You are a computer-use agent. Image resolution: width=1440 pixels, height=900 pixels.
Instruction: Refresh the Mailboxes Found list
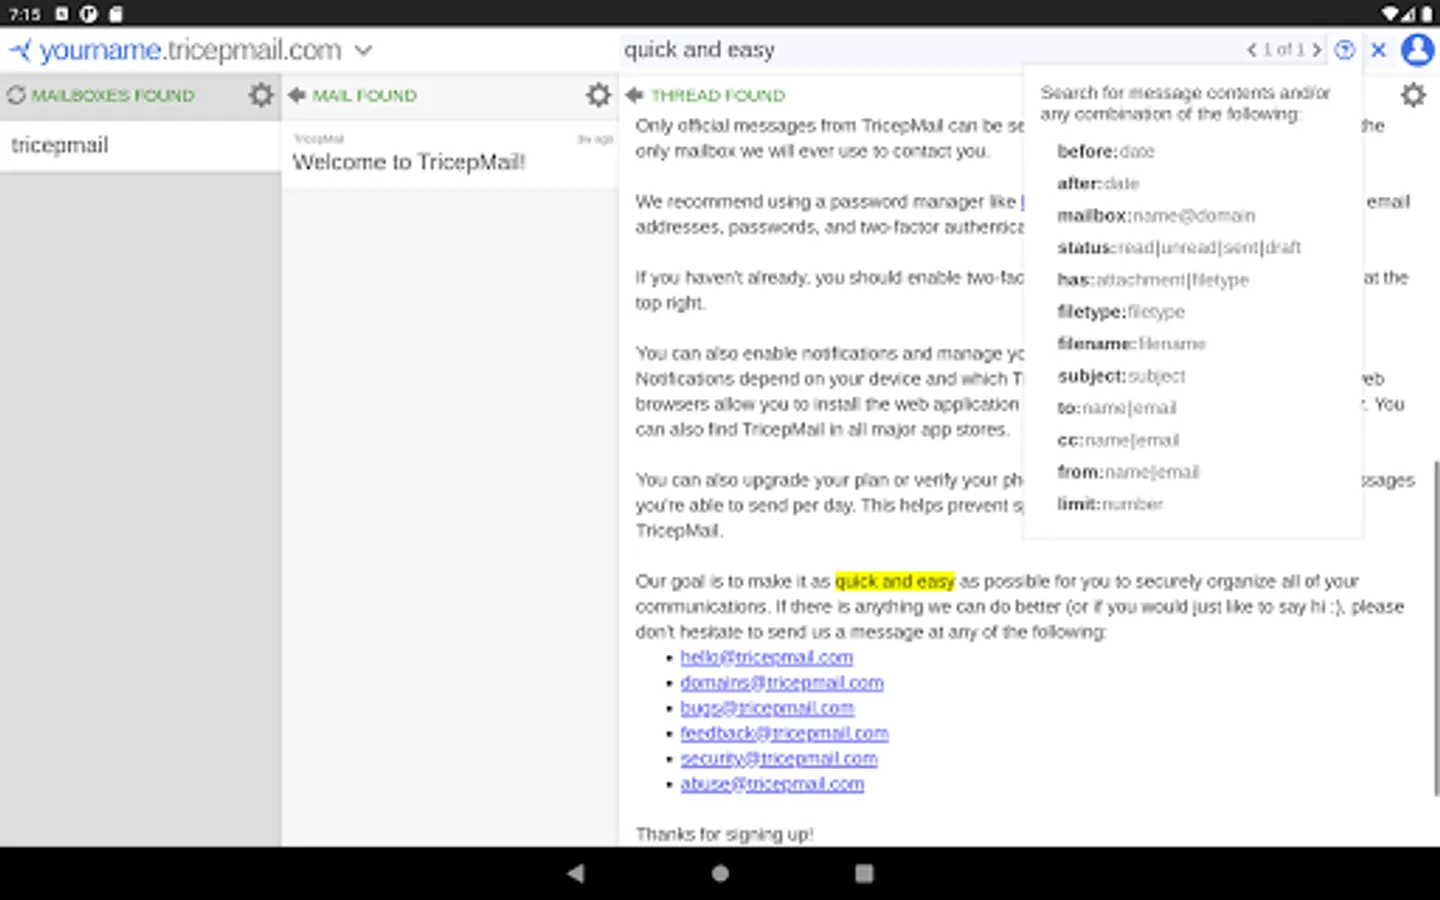click(16, 96)
